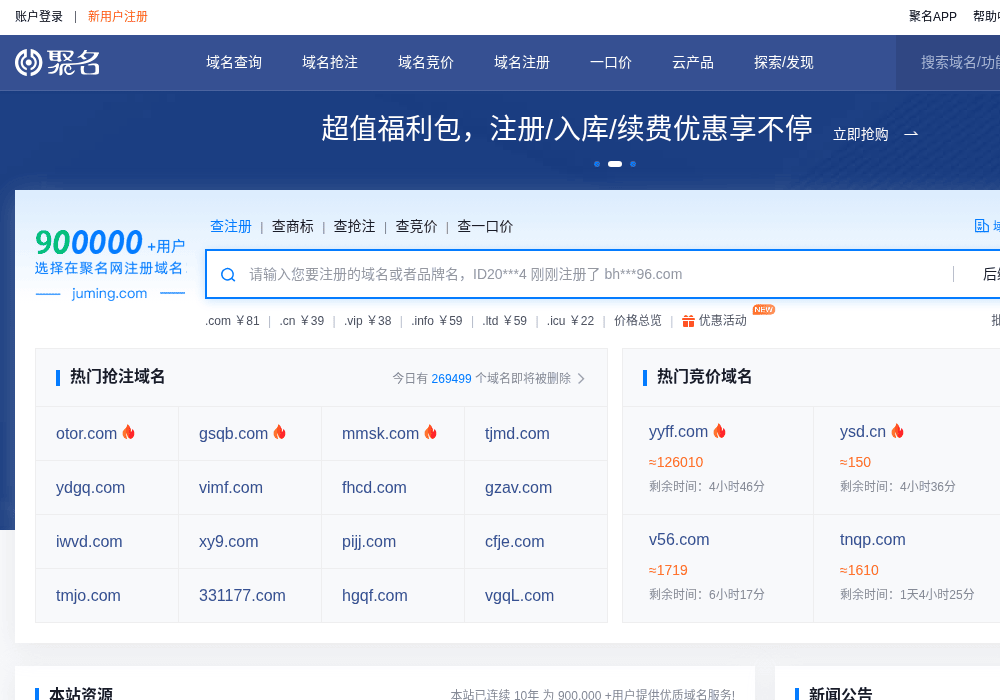This screenshot has width=1000, height=700.
Task: Select first banner carousel dot
Action: pyautogui.click(x=597, y=164)
